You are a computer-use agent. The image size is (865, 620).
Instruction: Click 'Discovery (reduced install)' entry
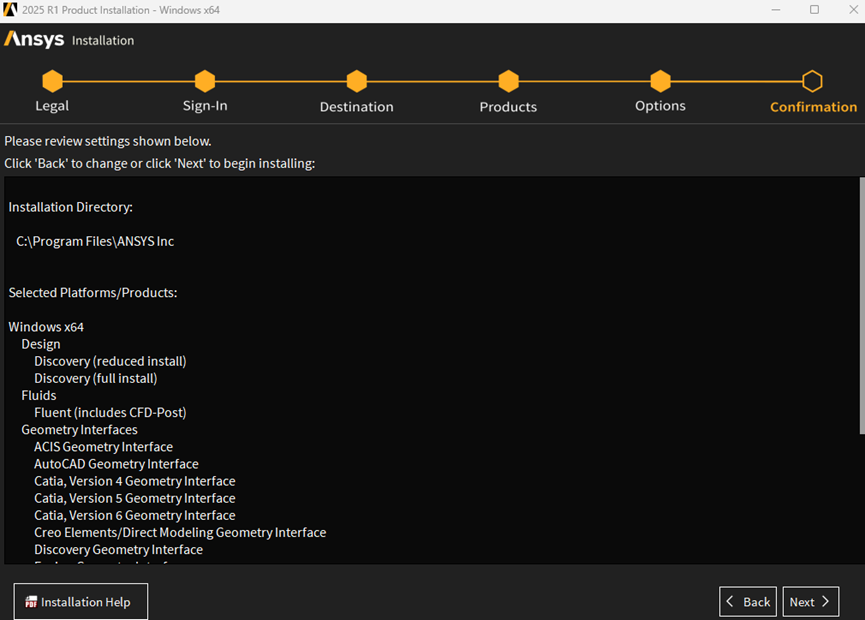[110, 361]
